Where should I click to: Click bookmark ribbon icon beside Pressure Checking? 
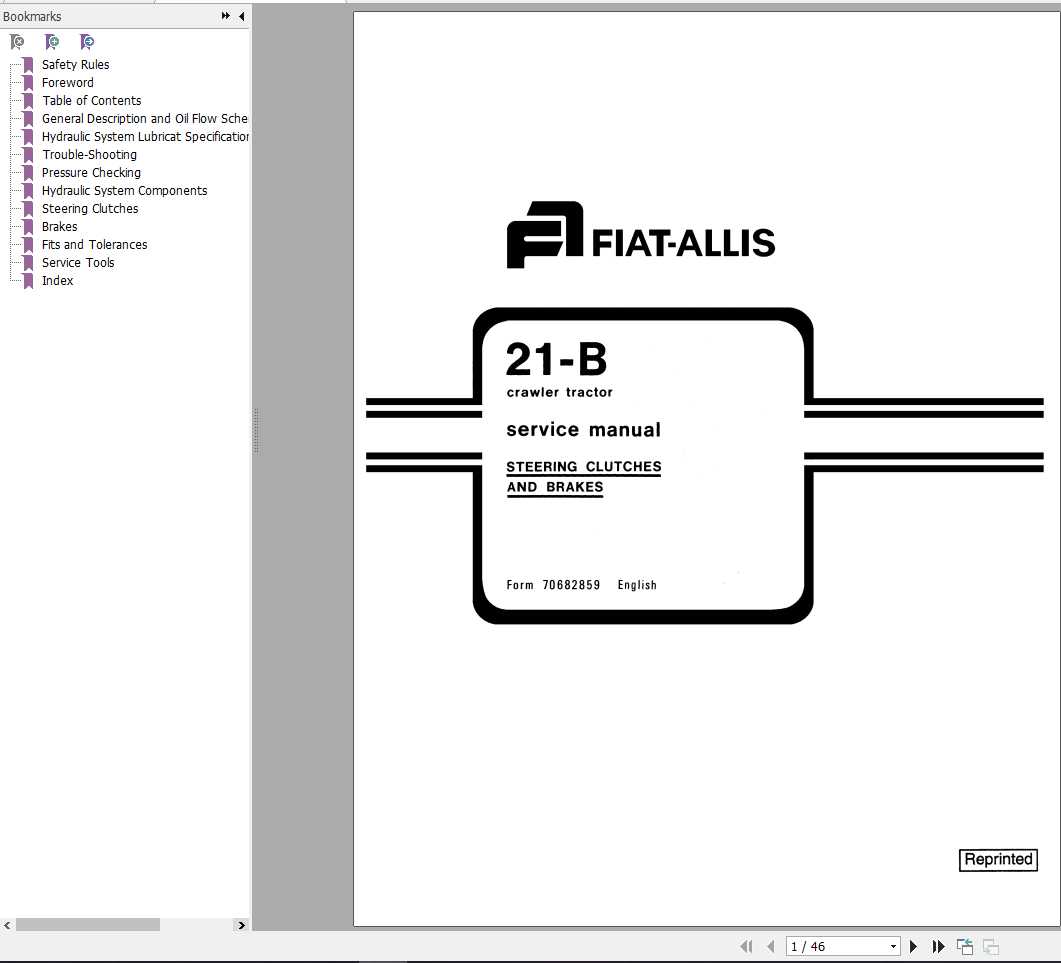click(x=28, y=173)
